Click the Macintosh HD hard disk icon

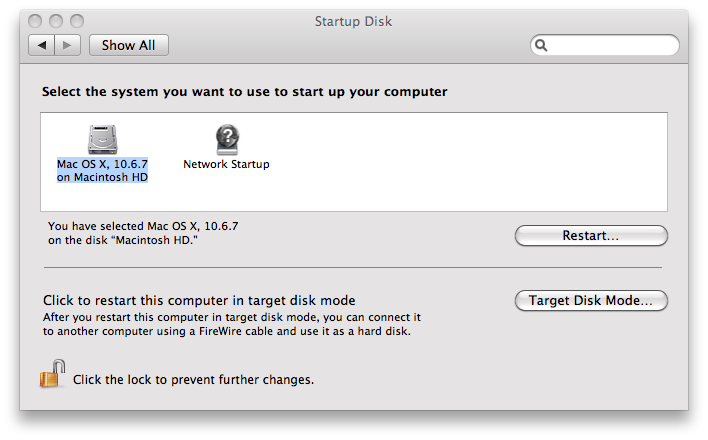(x=102, y=139)
